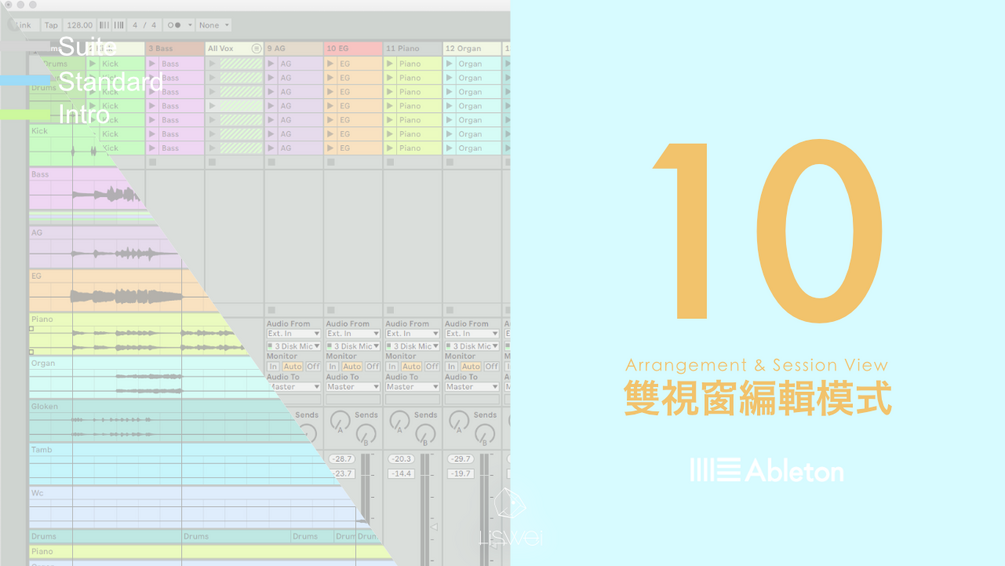This screenshot has width=1005, height=566.
Task: Launch the last clip in 10 EG track
Action: pyautogui.click(x=330, y=148)
